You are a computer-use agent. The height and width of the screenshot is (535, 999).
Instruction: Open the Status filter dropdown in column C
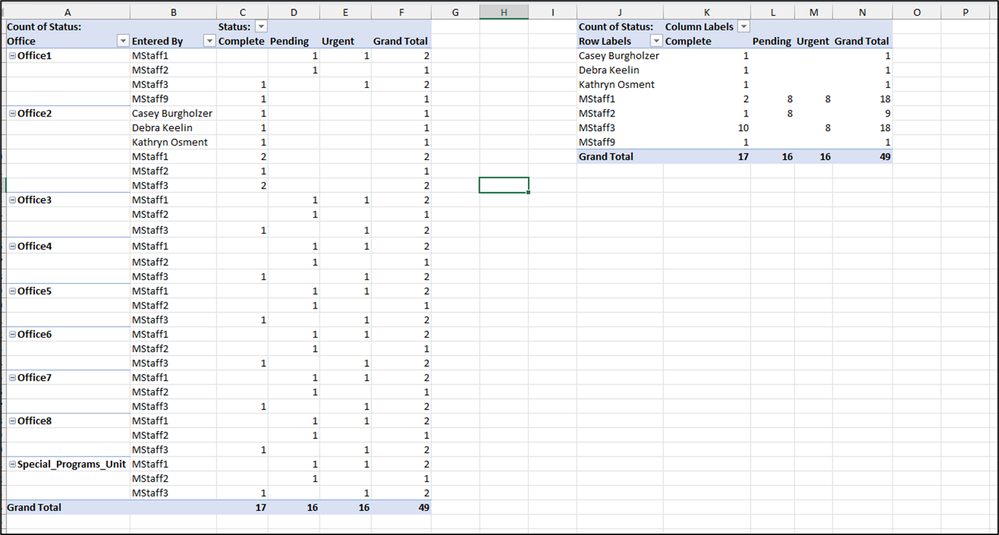click(261, 26)
